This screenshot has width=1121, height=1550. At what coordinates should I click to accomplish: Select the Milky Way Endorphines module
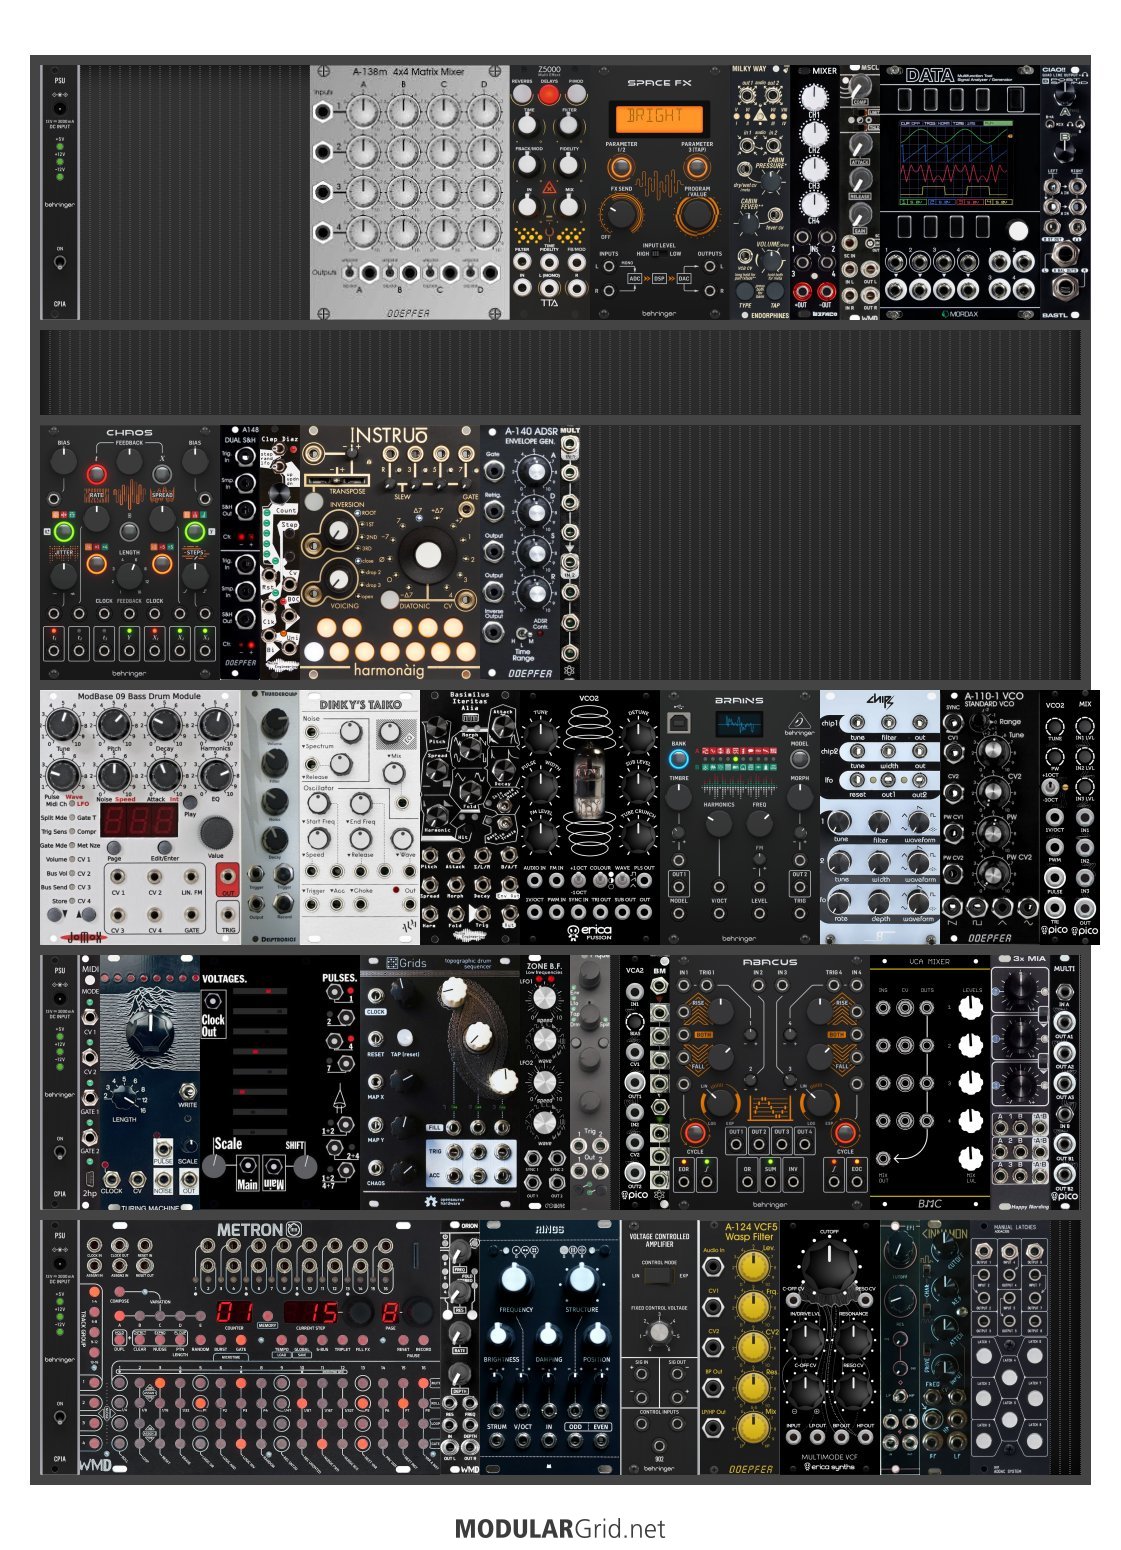pos(760,192)
